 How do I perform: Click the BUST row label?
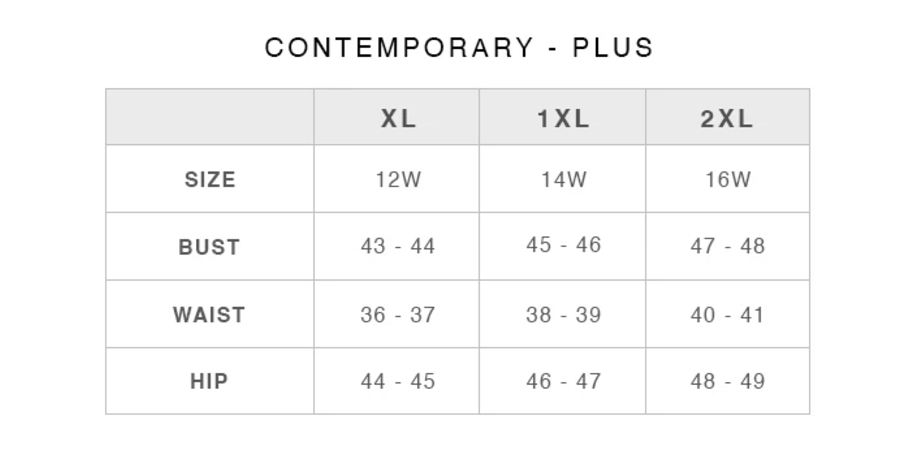coord(210,247)
